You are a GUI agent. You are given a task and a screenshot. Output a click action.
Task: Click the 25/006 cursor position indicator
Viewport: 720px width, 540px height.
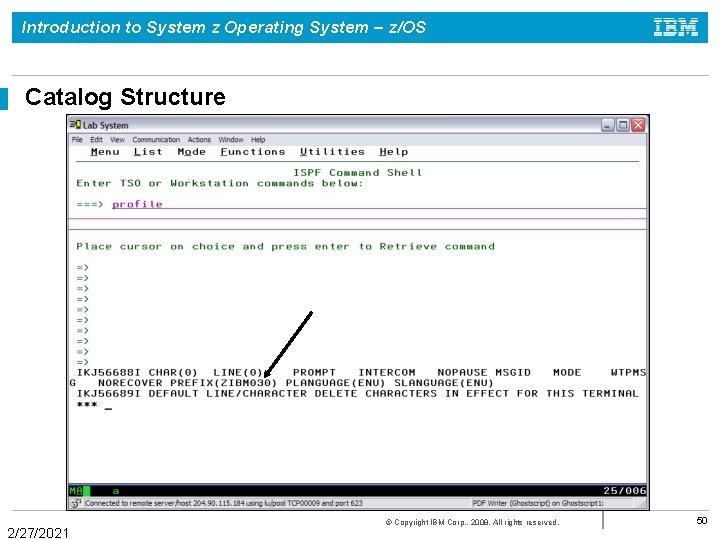pyautogui.click(x=624, y=490)
